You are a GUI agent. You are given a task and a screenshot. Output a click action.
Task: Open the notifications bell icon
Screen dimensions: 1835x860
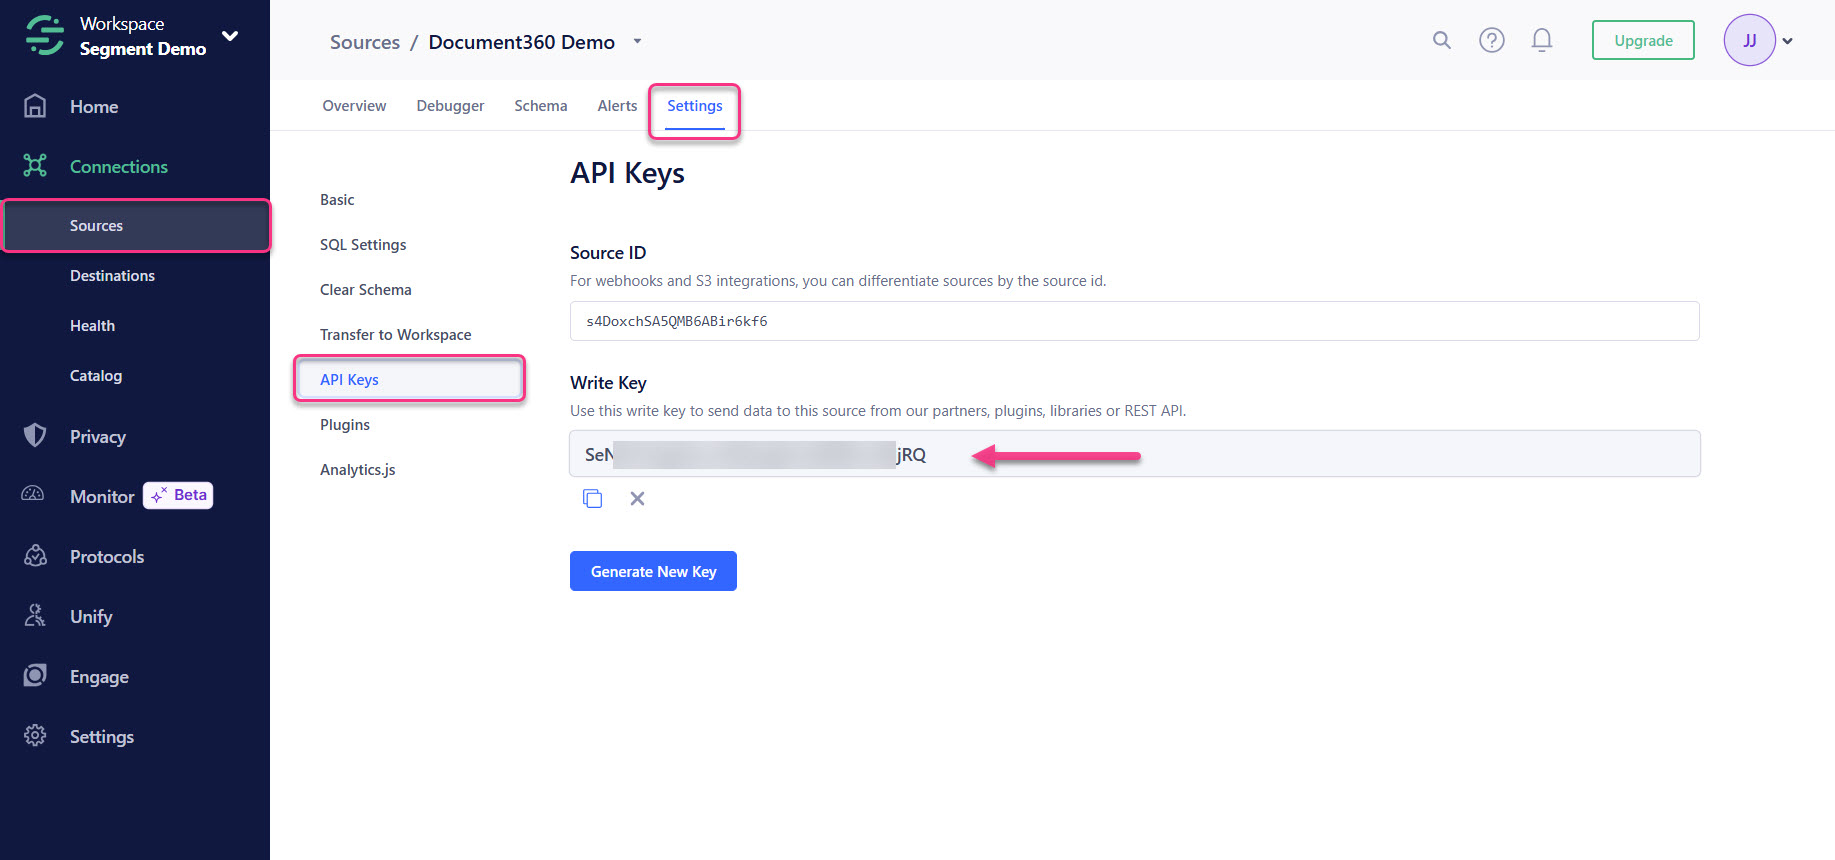1542,40
